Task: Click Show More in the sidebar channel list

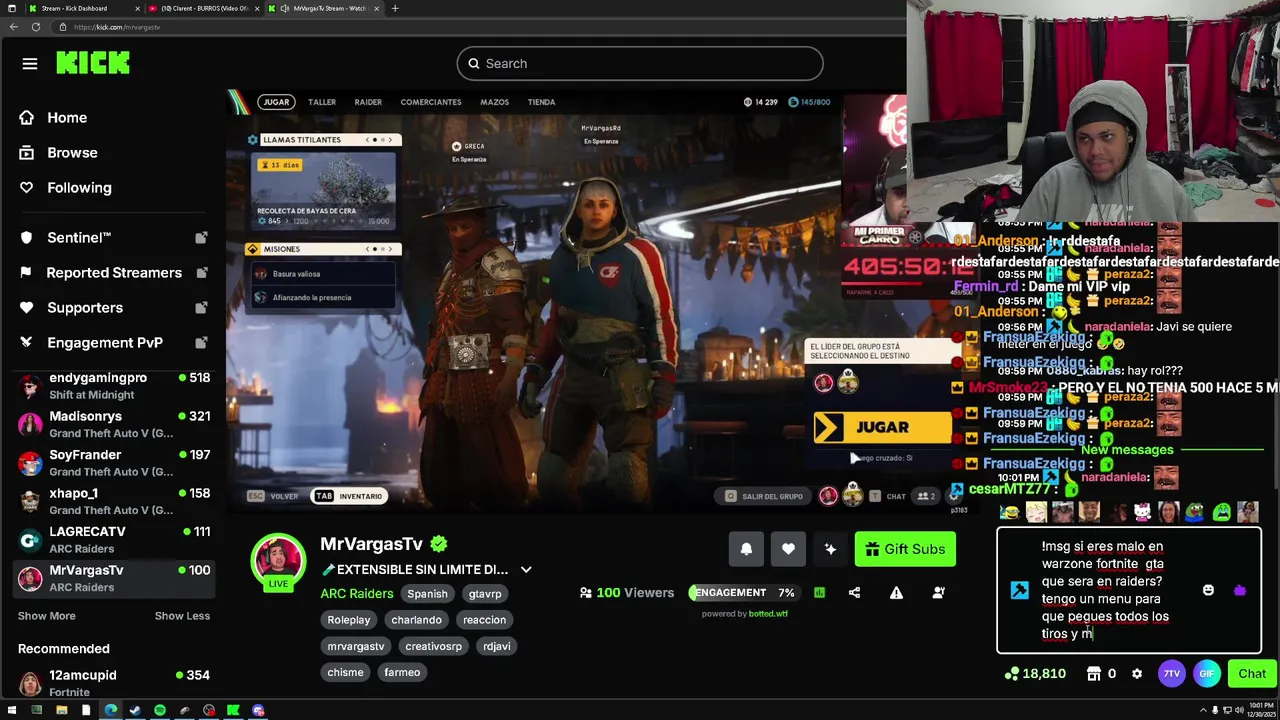Action: [46, 616]
